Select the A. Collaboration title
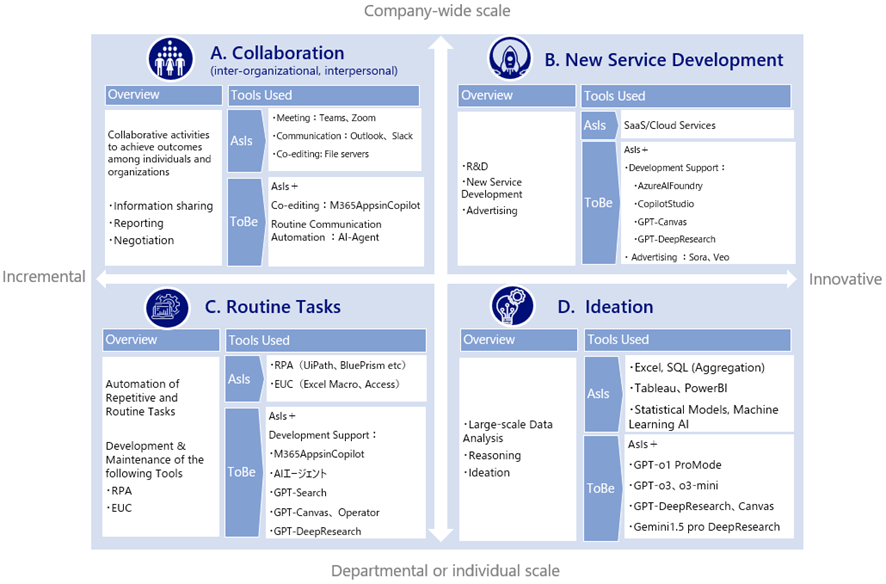This screenshot has height=584, width=886. [x=277, y=53]
